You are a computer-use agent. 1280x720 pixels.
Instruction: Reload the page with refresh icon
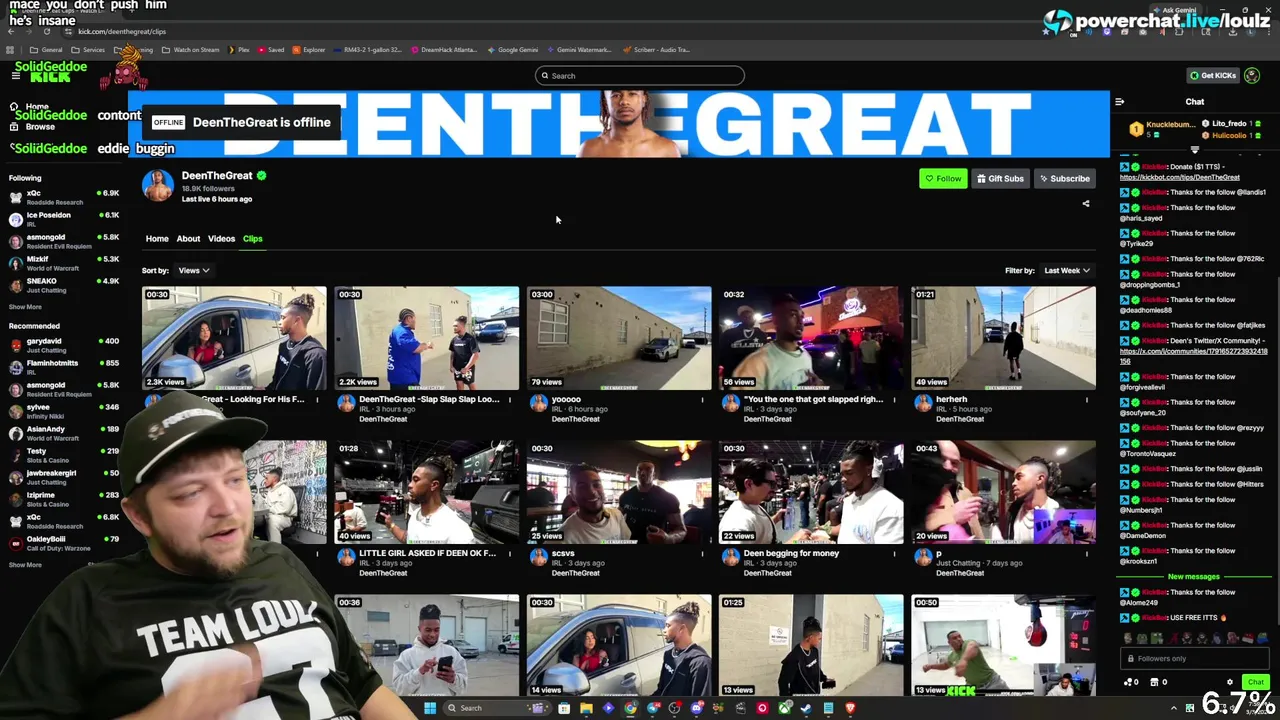[47, 31]
